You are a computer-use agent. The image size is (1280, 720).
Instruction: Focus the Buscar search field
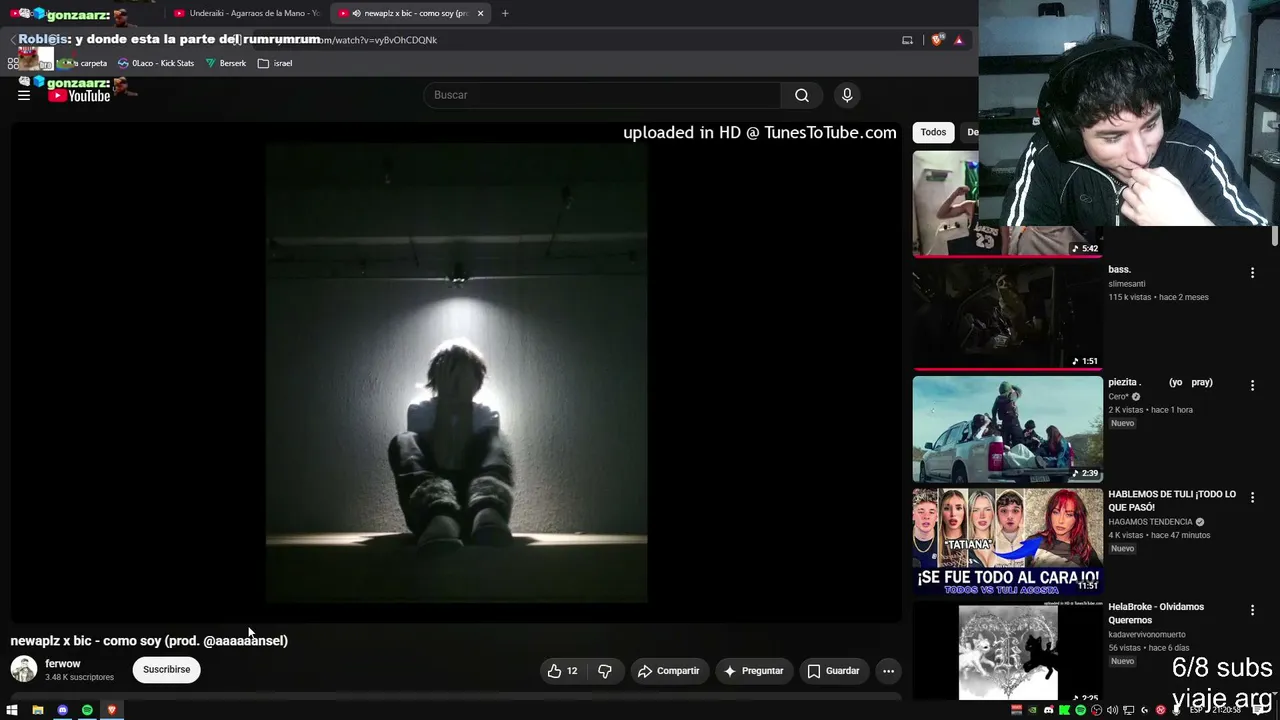pos(602,95)
